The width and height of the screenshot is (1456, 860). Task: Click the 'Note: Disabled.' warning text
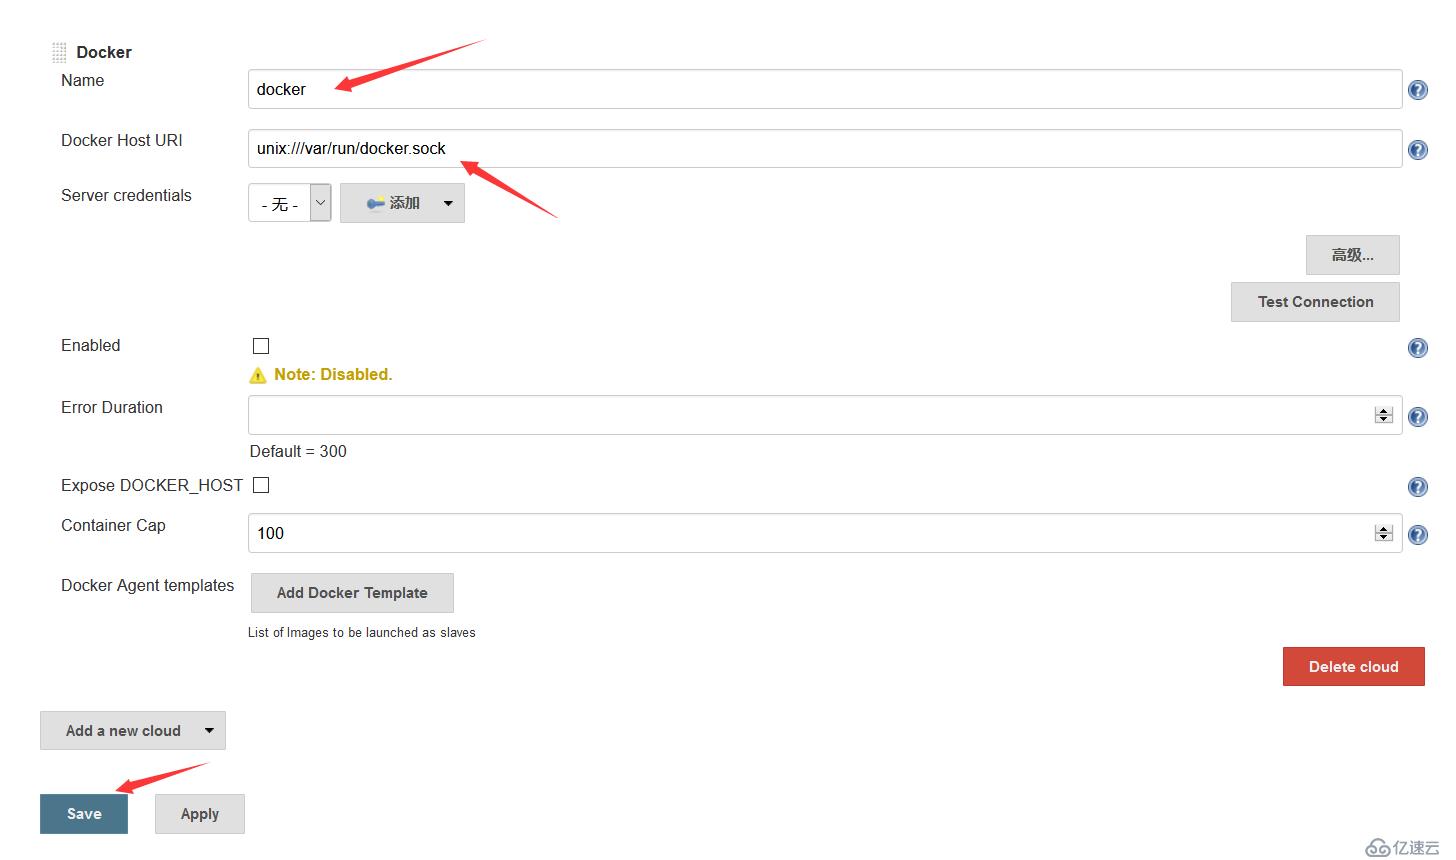[333, 375]
